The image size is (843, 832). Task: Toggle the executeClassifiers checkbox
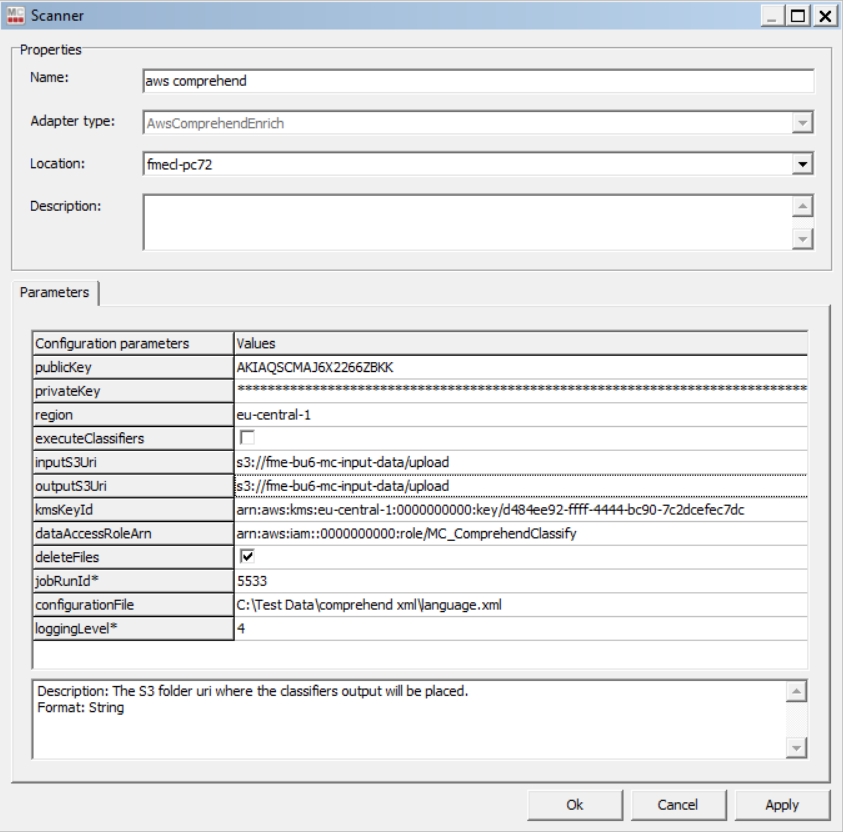coord(246,438)
